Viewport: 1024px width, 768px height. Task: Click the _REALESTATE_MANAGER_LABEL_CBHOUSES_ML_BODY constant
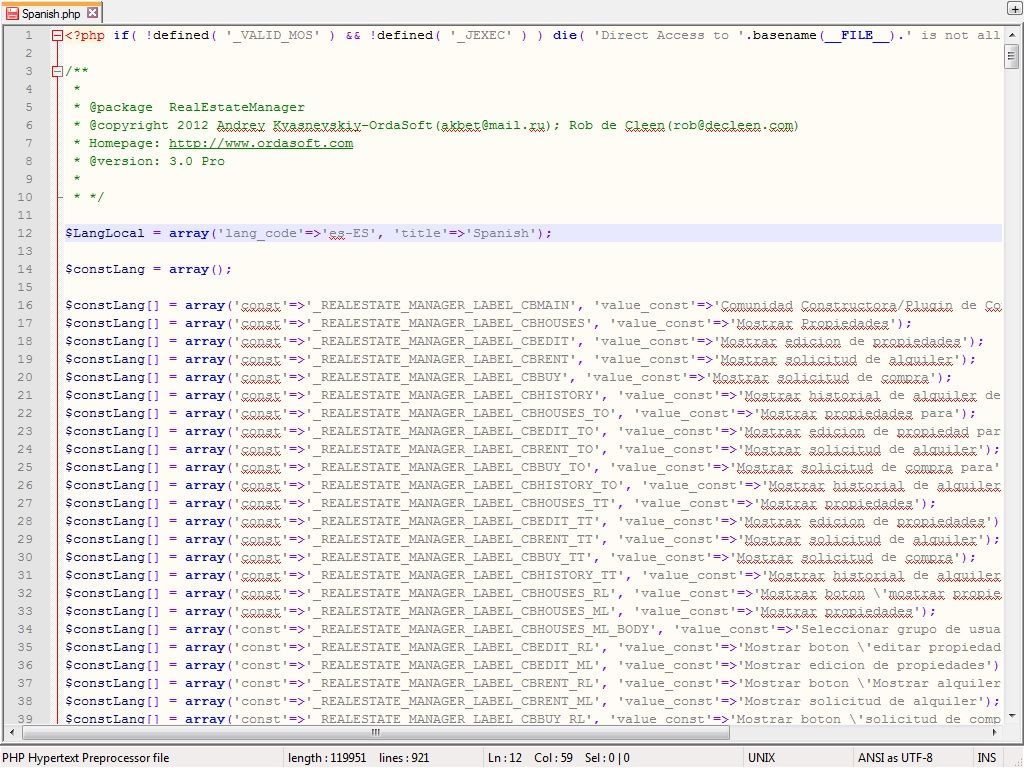click(481, 629)
